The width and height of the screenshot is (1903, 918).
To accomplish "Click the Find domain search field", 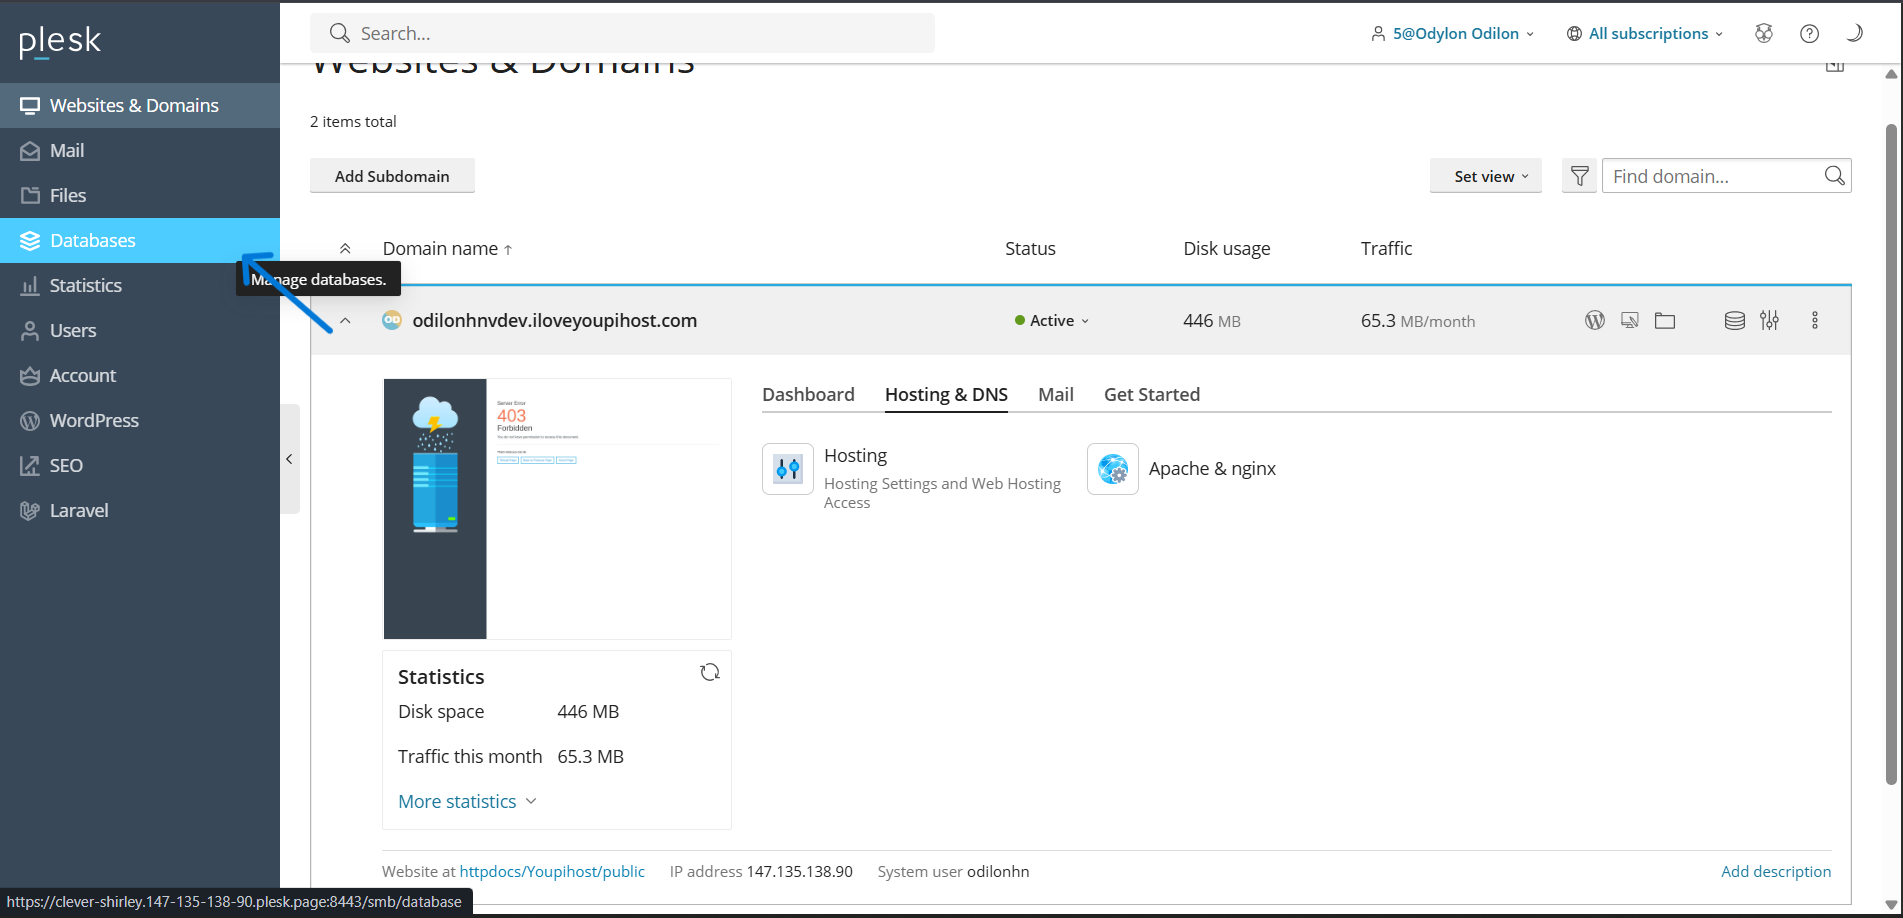I will pyautogui.click(x=1712, y=176).
